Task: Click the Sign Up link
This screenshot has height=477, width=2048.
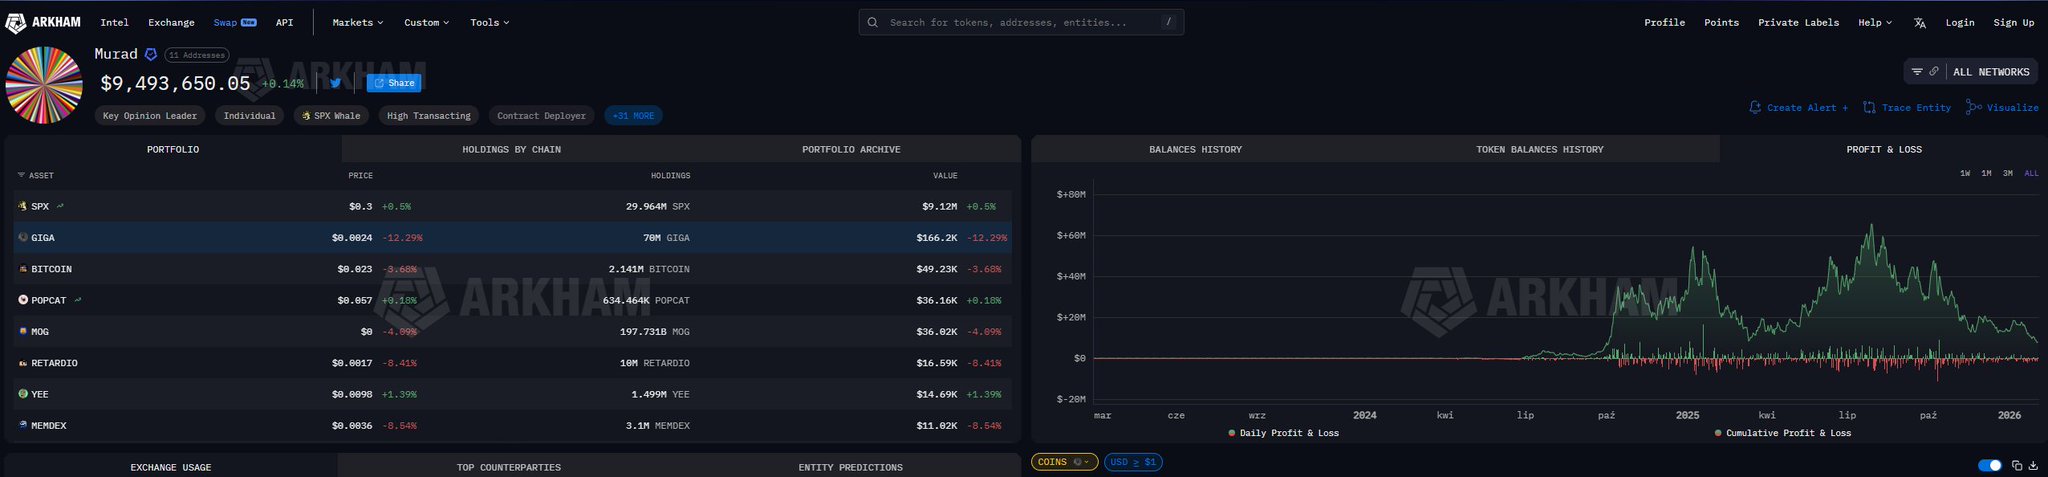Action: [x=2014, y=22]
